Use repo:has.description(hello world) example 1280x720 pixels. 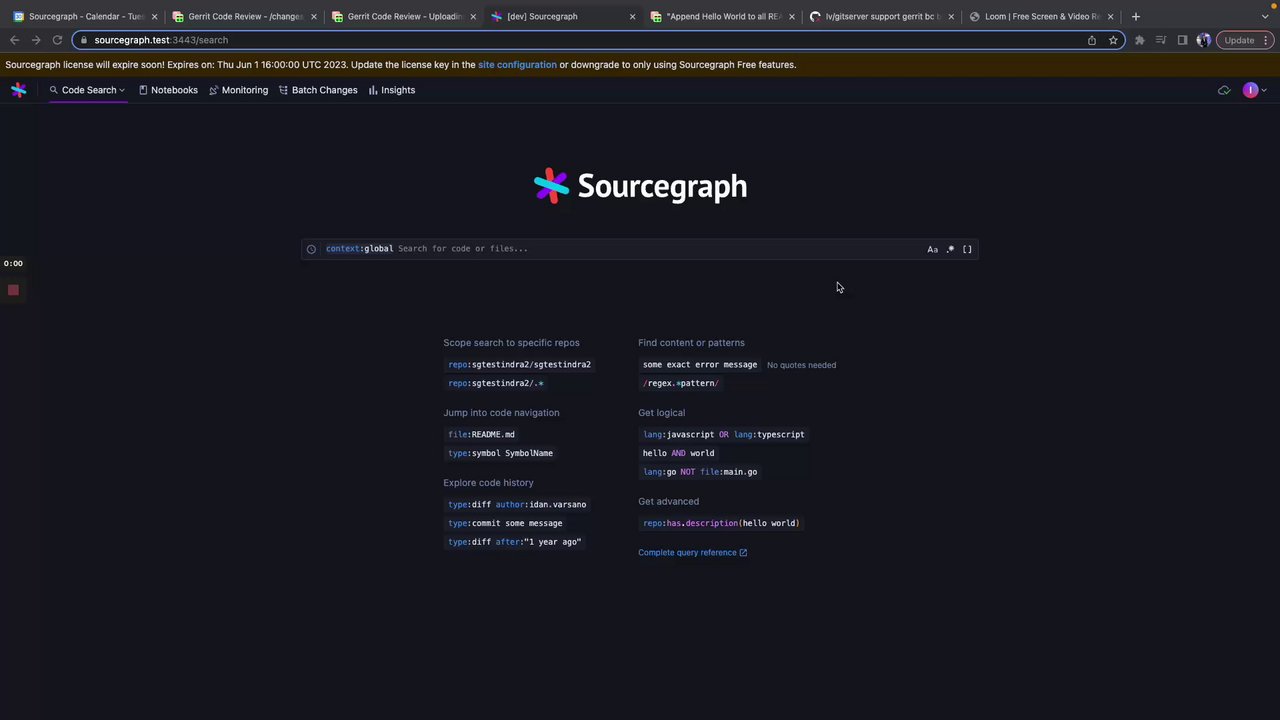[721, 523]
